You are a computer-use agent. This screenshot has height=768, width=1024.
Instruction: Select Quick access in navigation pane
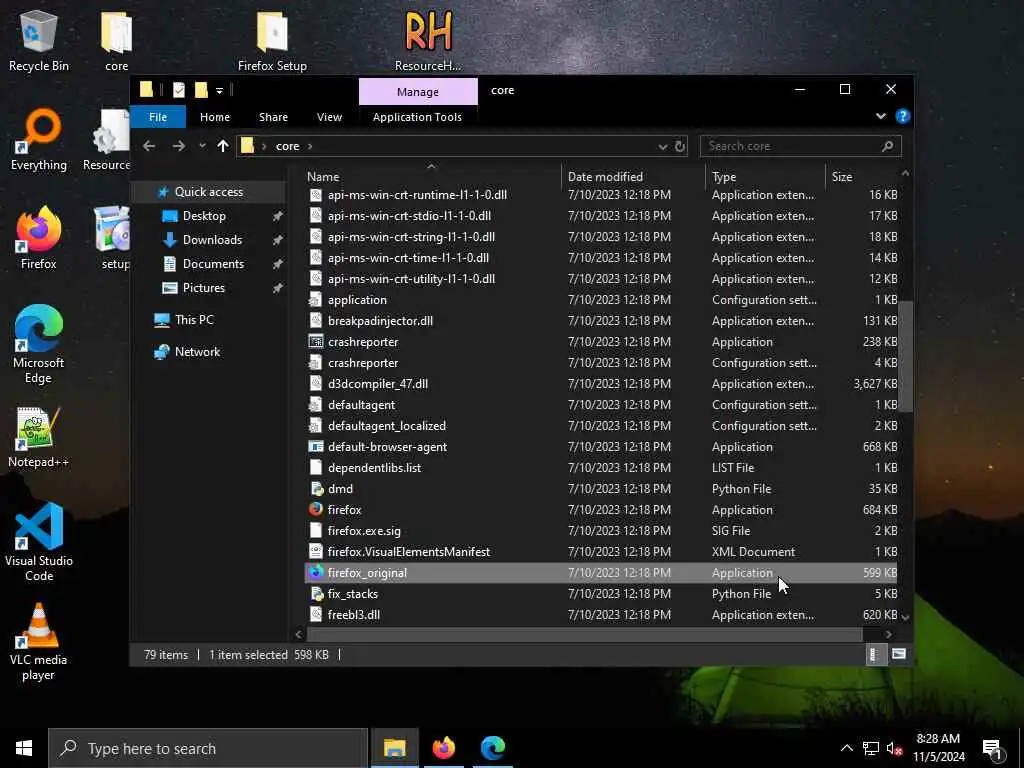point(208,192)
